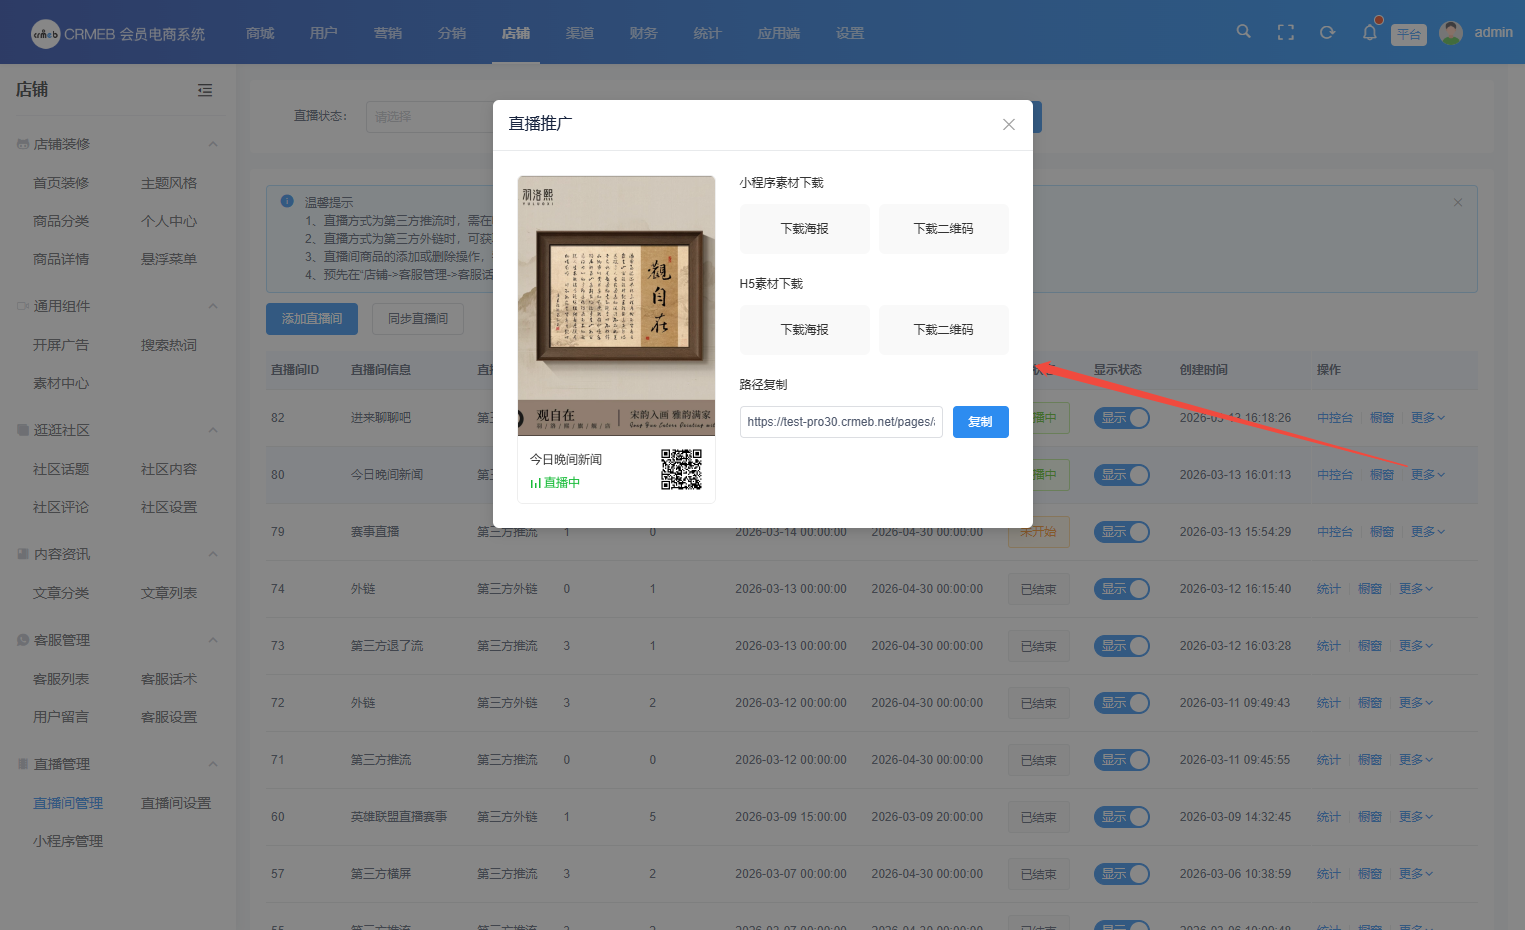Click the path URL input field
Image resolution: width=1525 pixels, height=930 pixels.
pyautogui.click(x=841, y=422)
